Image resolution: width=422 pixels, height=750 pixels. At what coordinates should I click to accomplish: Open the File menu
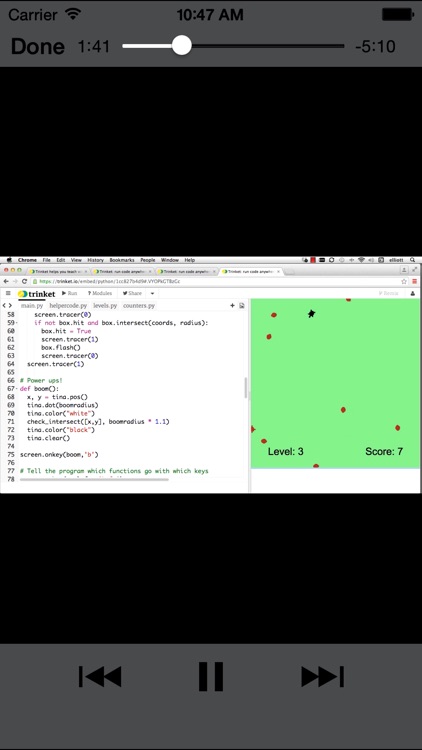click(46, 260)
